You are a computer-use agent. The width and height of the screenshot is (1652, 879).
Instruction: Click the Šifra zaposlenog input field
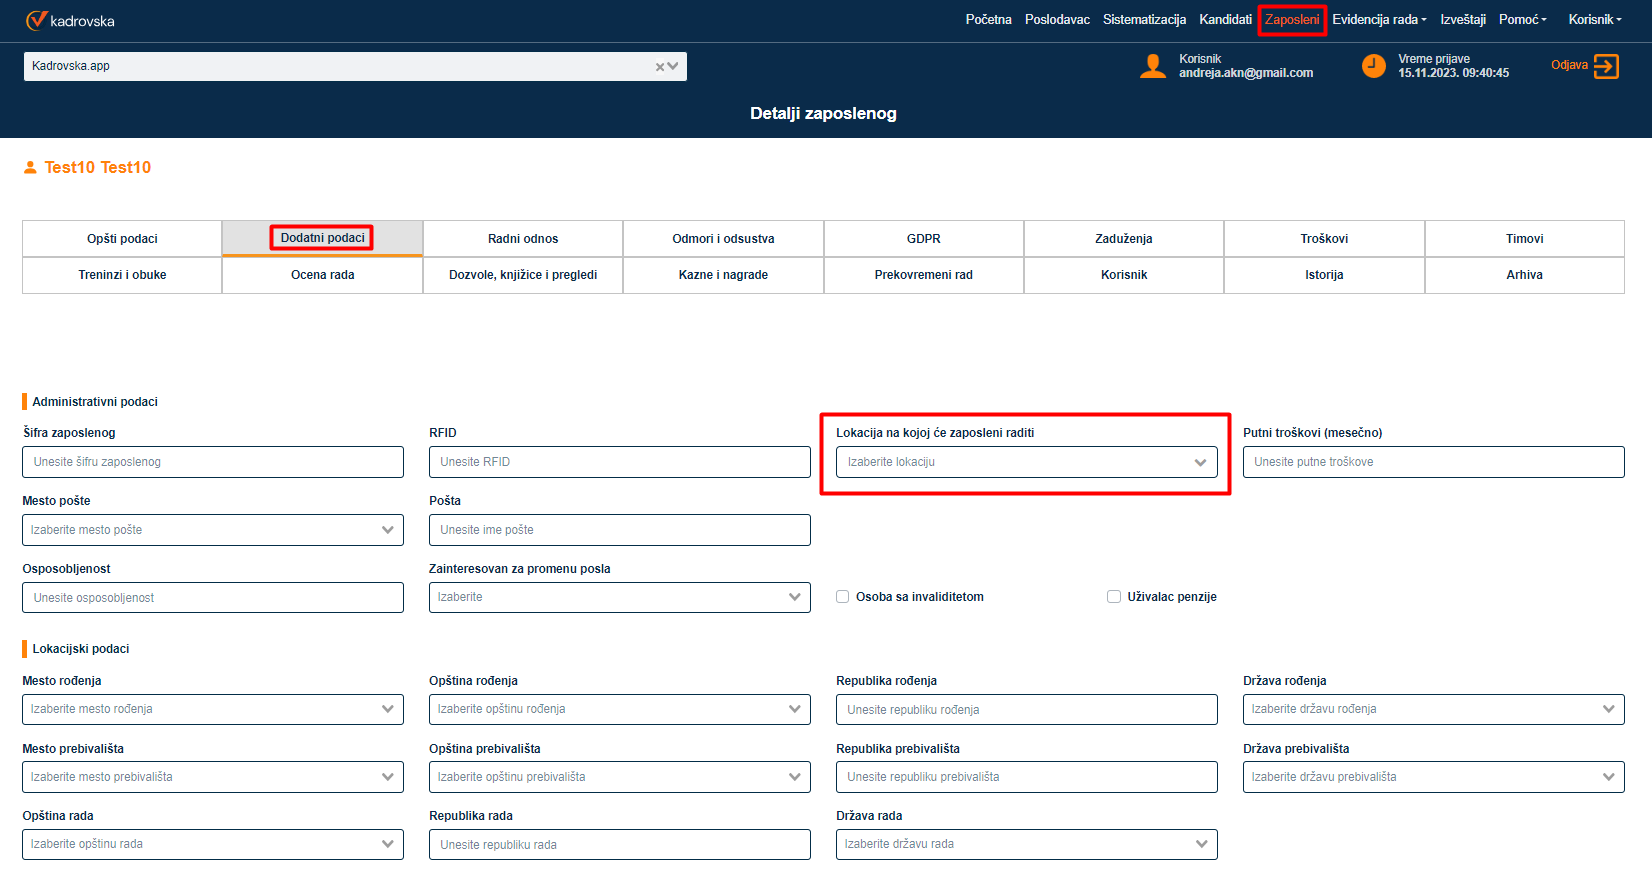point(212,462)
